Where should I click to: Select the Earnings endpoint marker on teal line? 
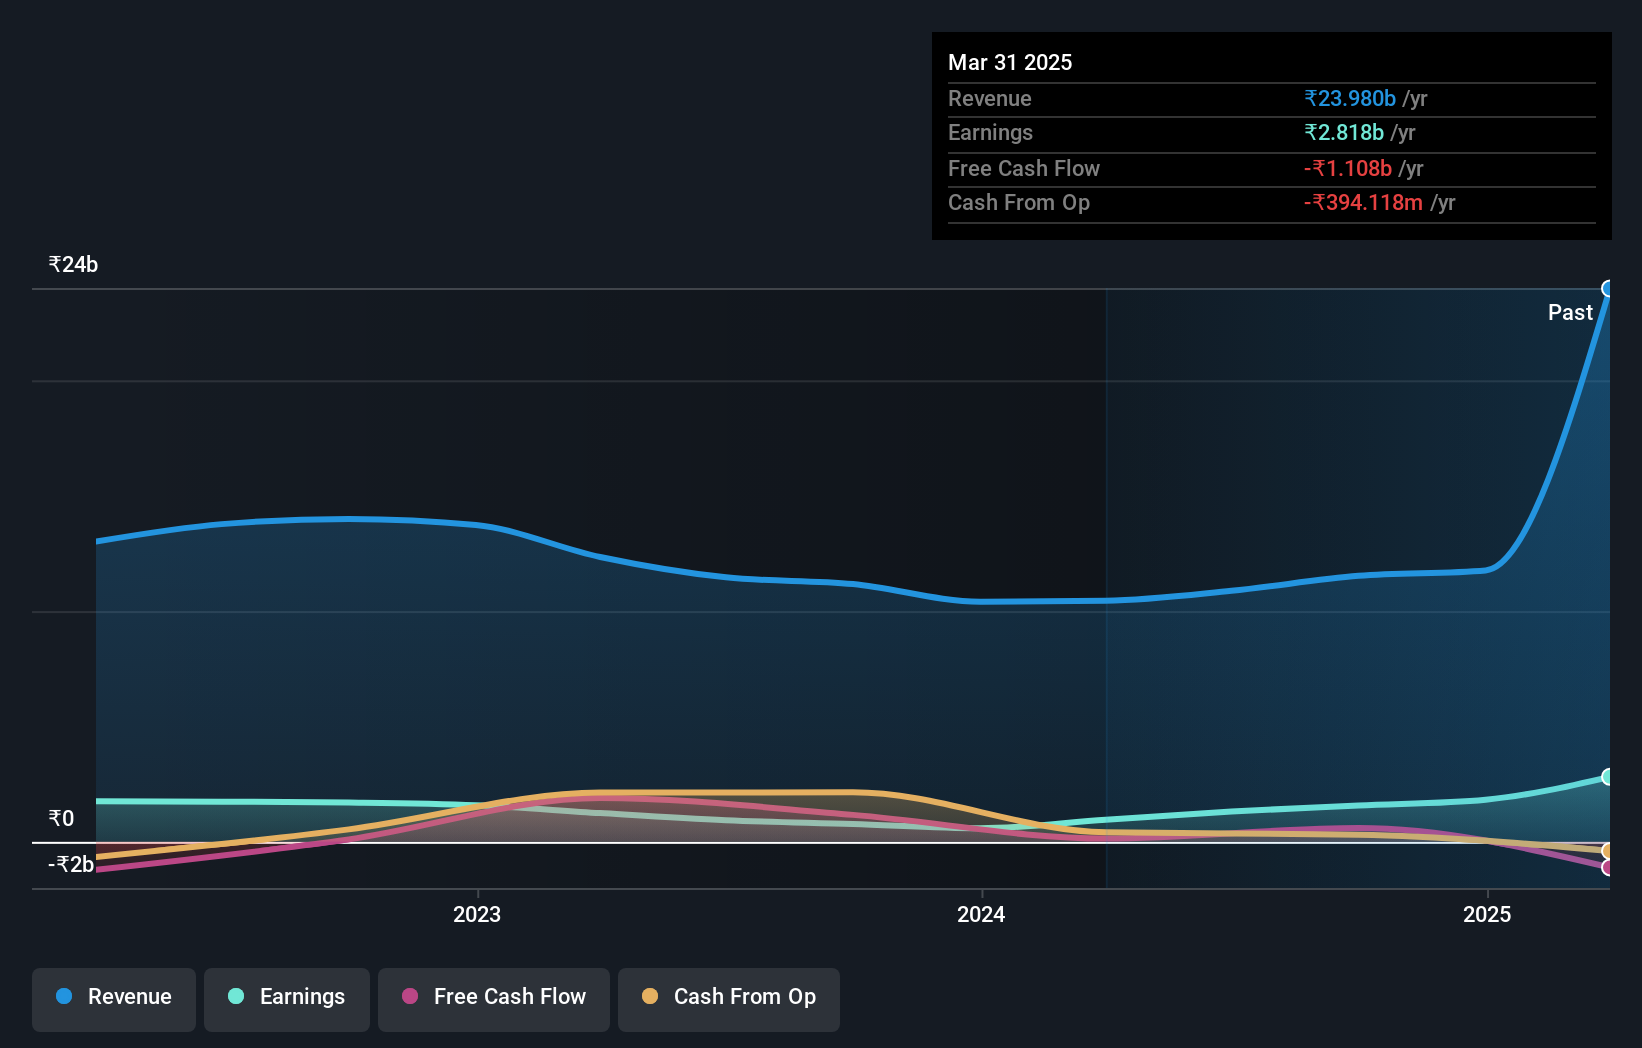coord(1608,777)
